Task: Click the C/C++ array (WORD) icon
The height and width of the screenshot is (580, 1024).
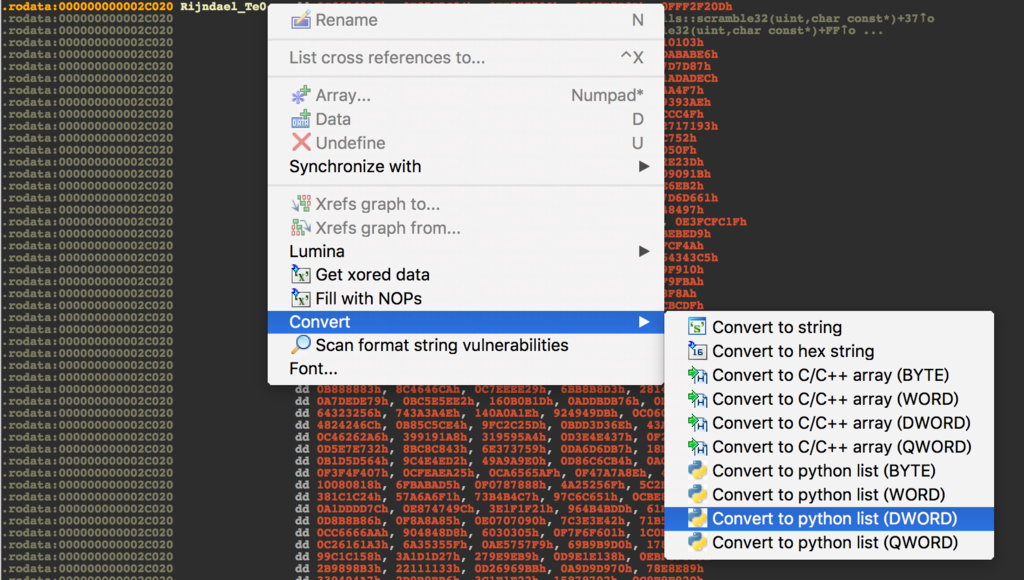Action: pos(697,398)
